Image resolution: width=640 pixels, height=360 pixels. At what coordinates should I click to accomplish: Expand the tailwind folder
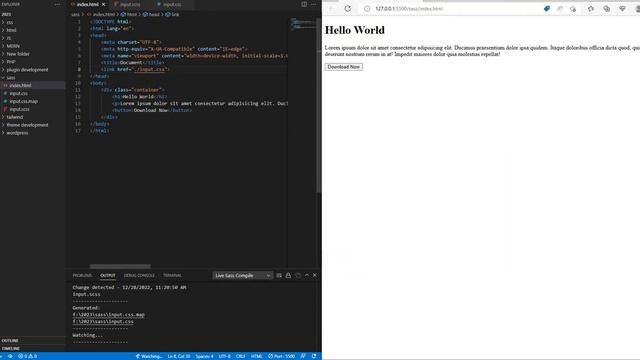(x=33, y=117)
